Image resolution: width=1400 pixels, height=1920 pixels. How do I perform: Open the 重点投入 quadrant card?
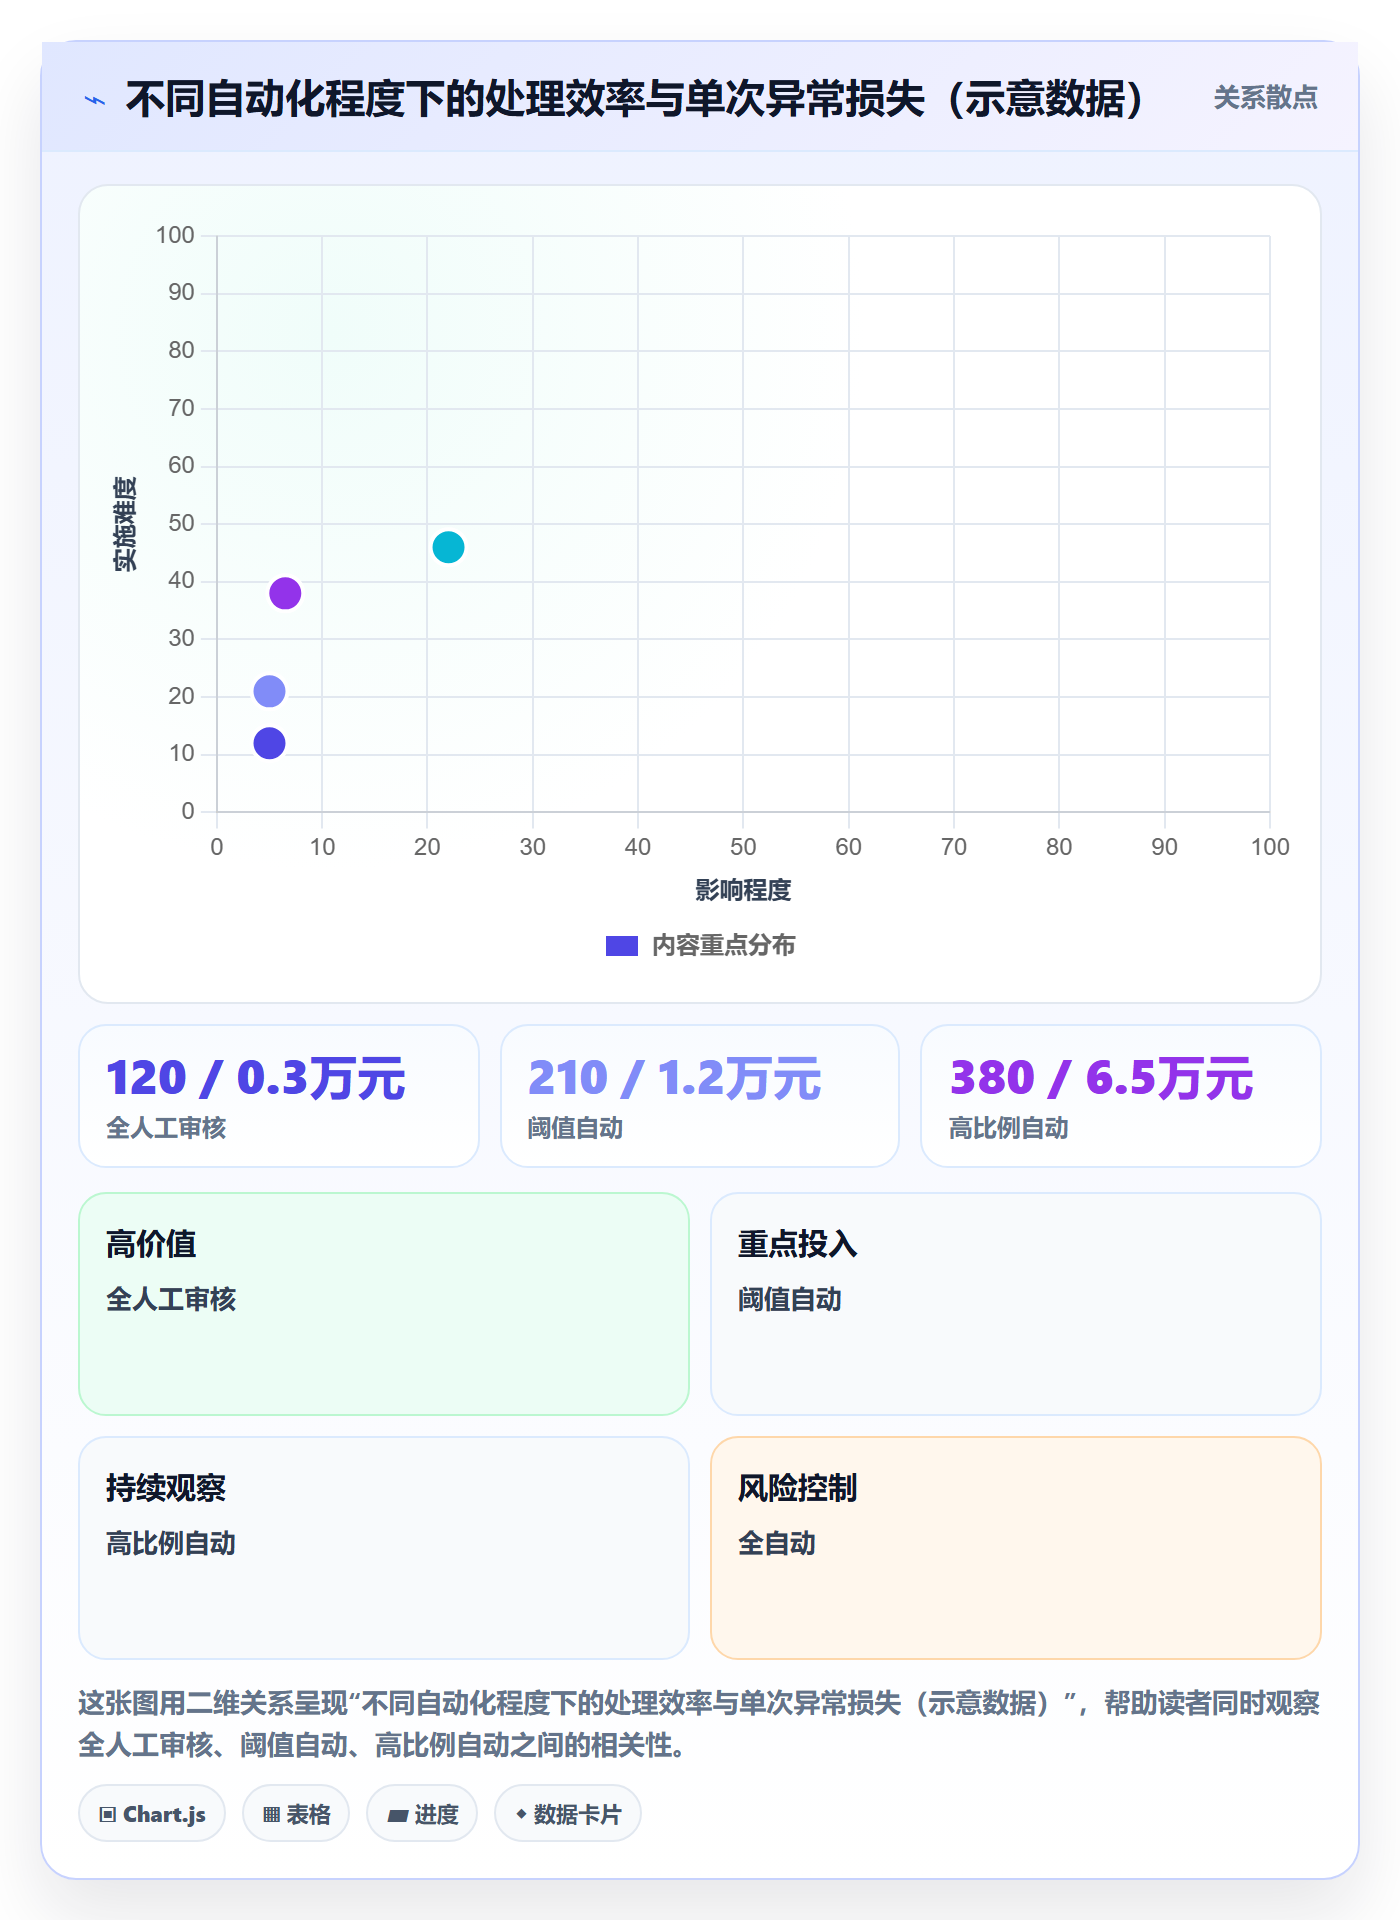click(x=1016, y=1304)
